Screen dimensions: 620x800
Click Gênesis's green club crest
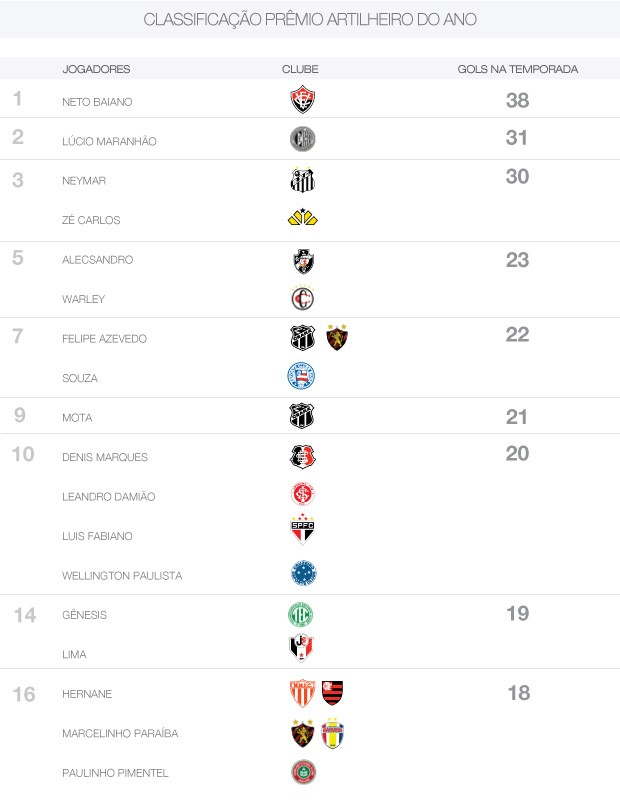302,614
